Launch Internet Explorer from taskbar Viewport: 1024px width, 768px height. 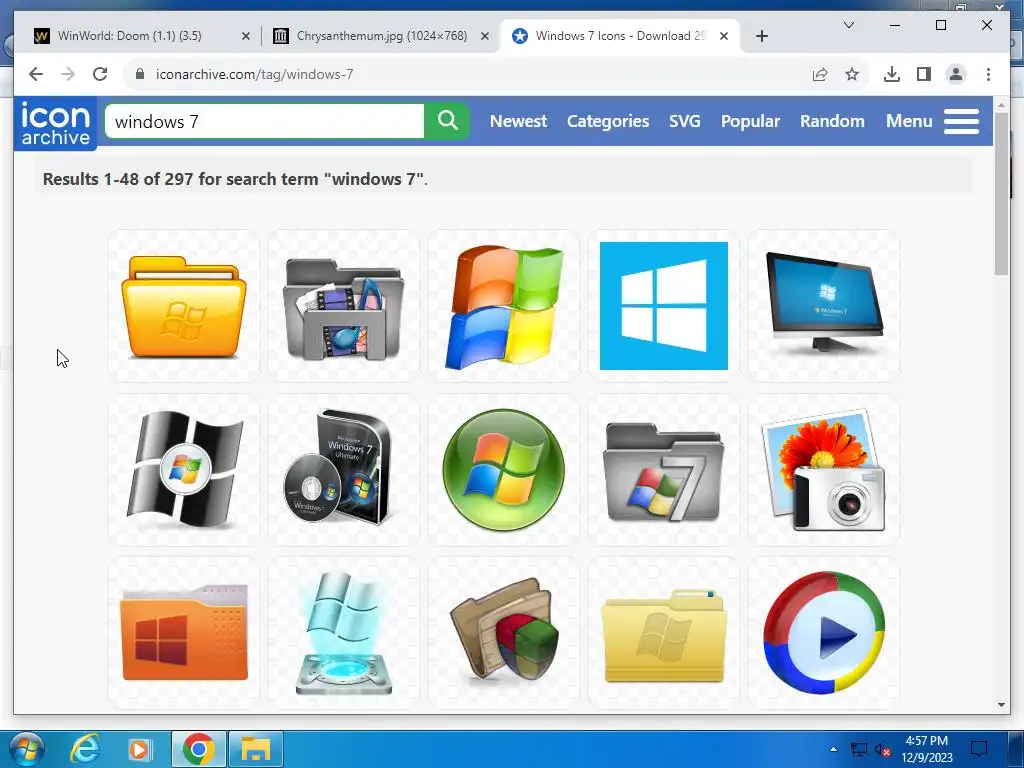pos(85,749)
